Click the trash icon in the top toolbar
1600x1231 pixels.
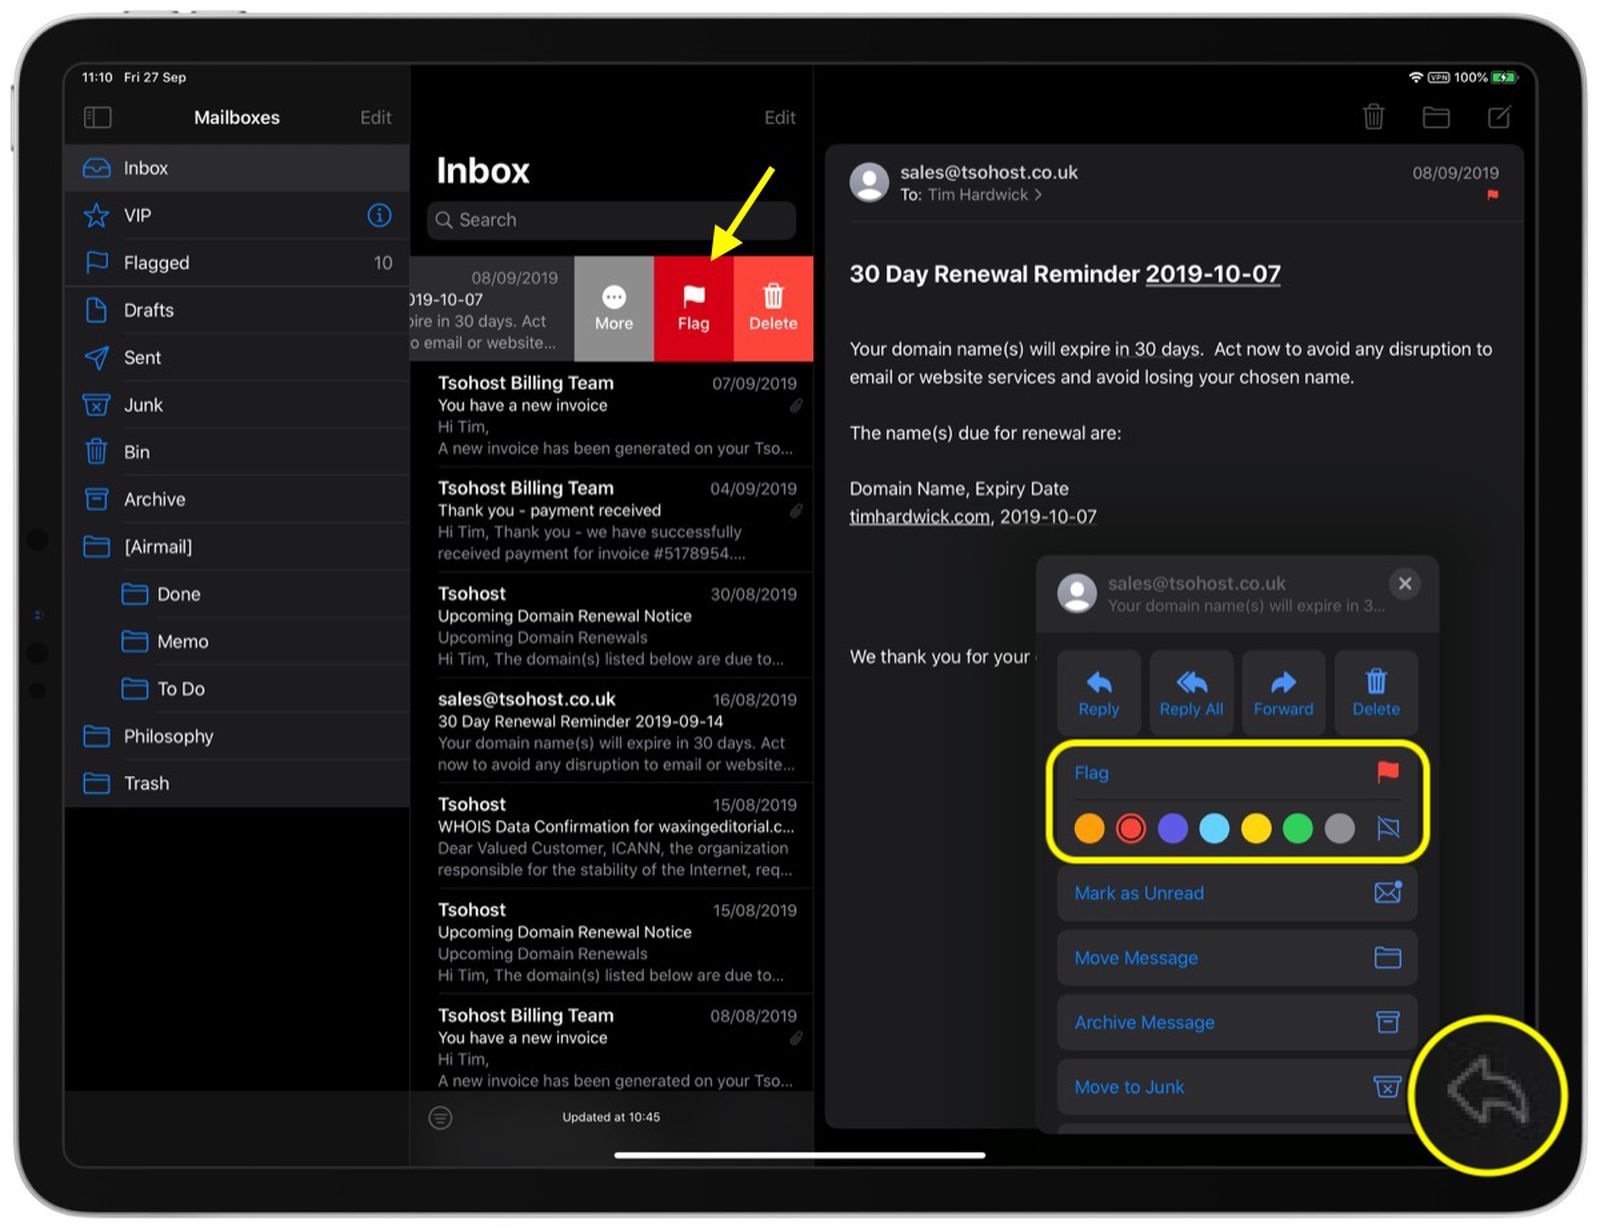1374,117
